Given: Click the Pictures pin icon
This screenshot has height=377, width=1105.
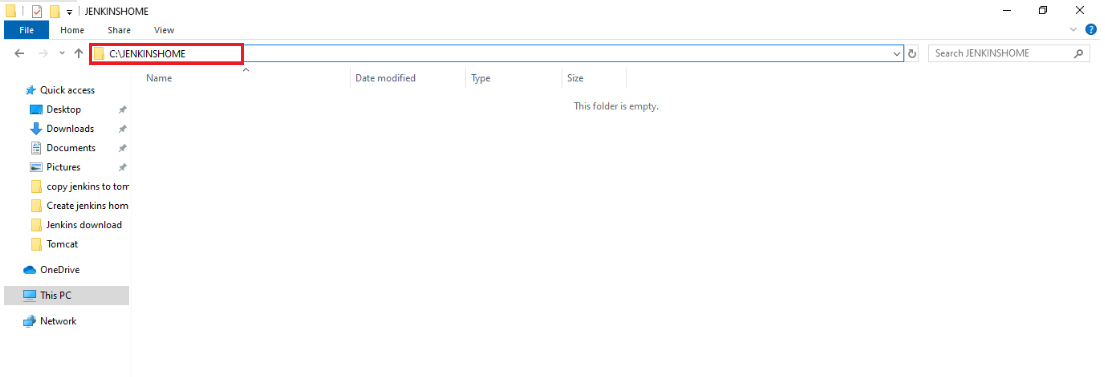Looking at the screenshot, I should 122,167.
